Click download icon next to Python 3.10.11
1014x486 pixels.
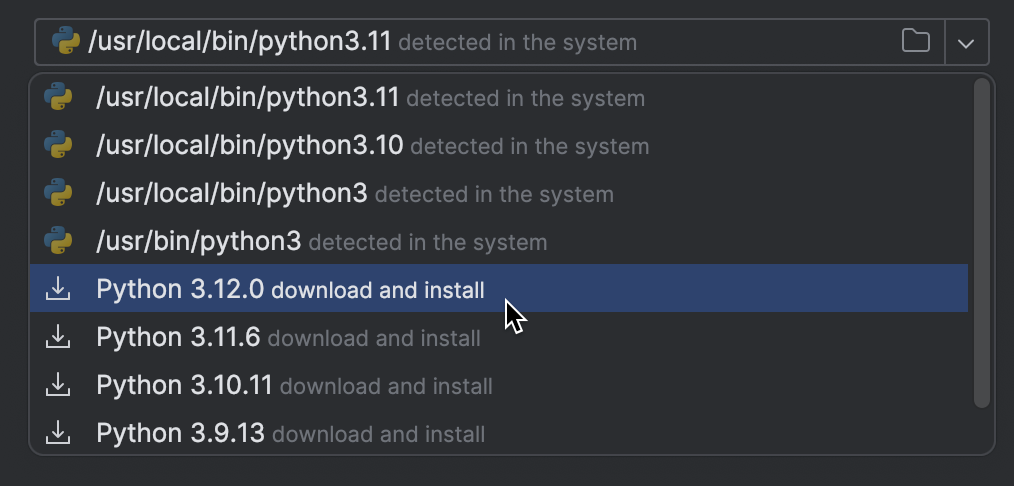[x=58, y=386]
